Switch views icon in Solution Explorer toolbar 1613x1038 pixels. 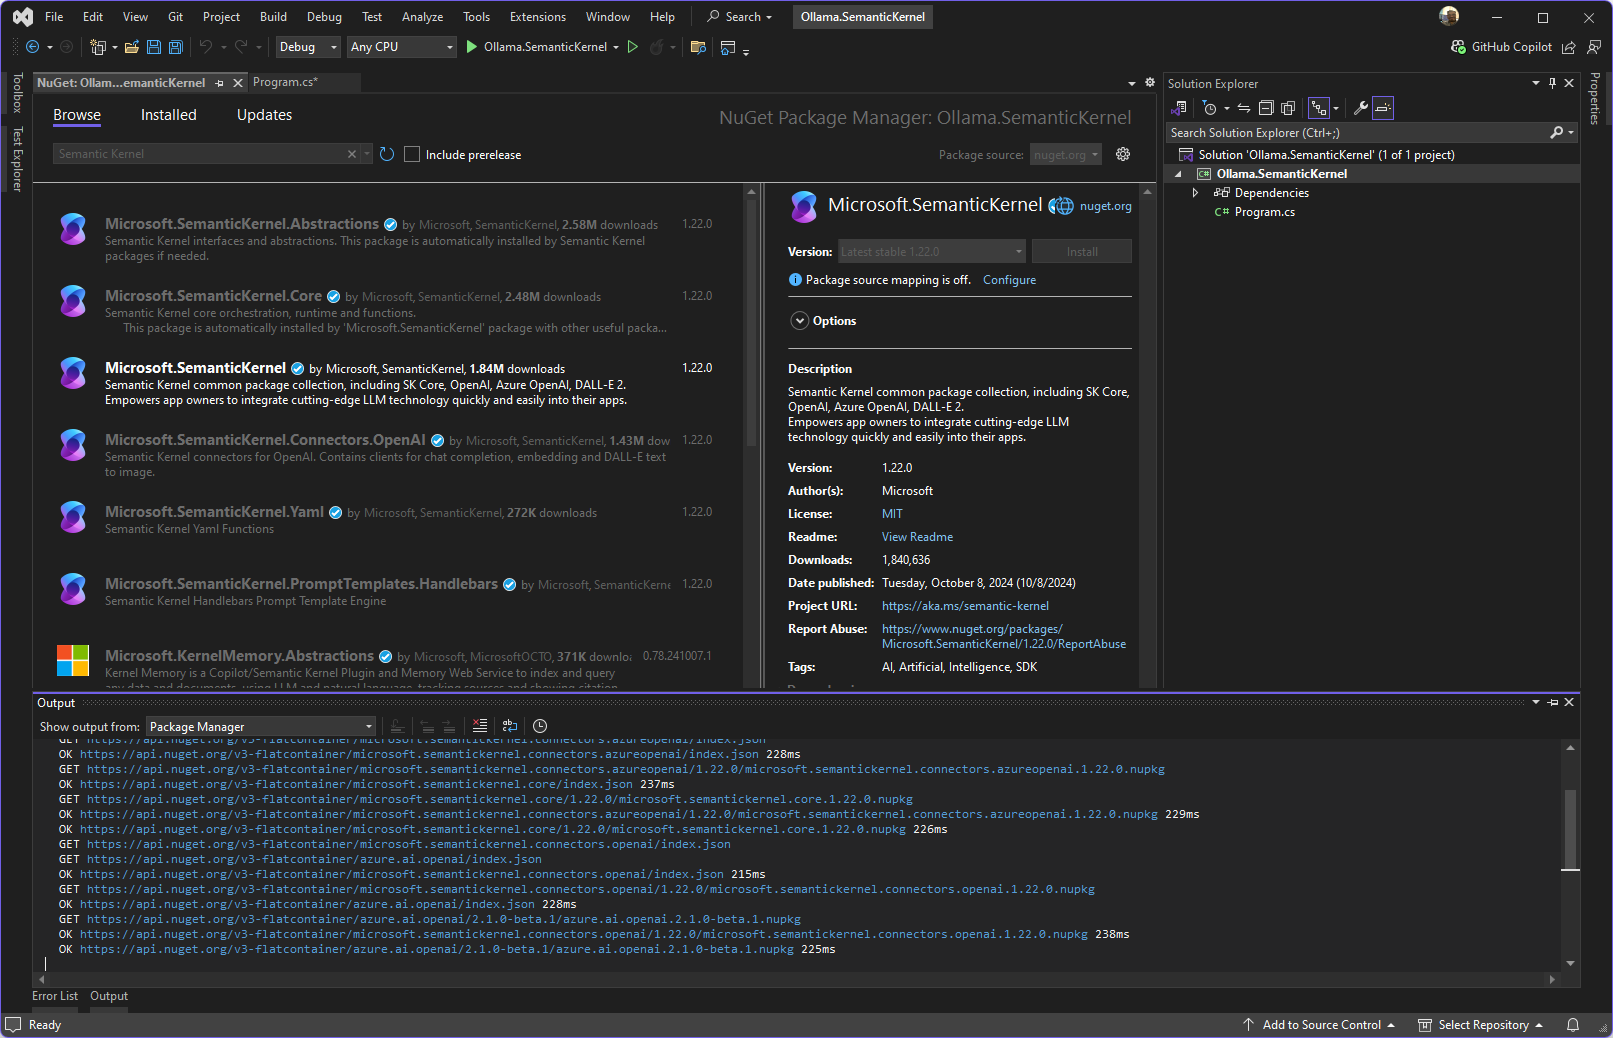coord(1180,108)
